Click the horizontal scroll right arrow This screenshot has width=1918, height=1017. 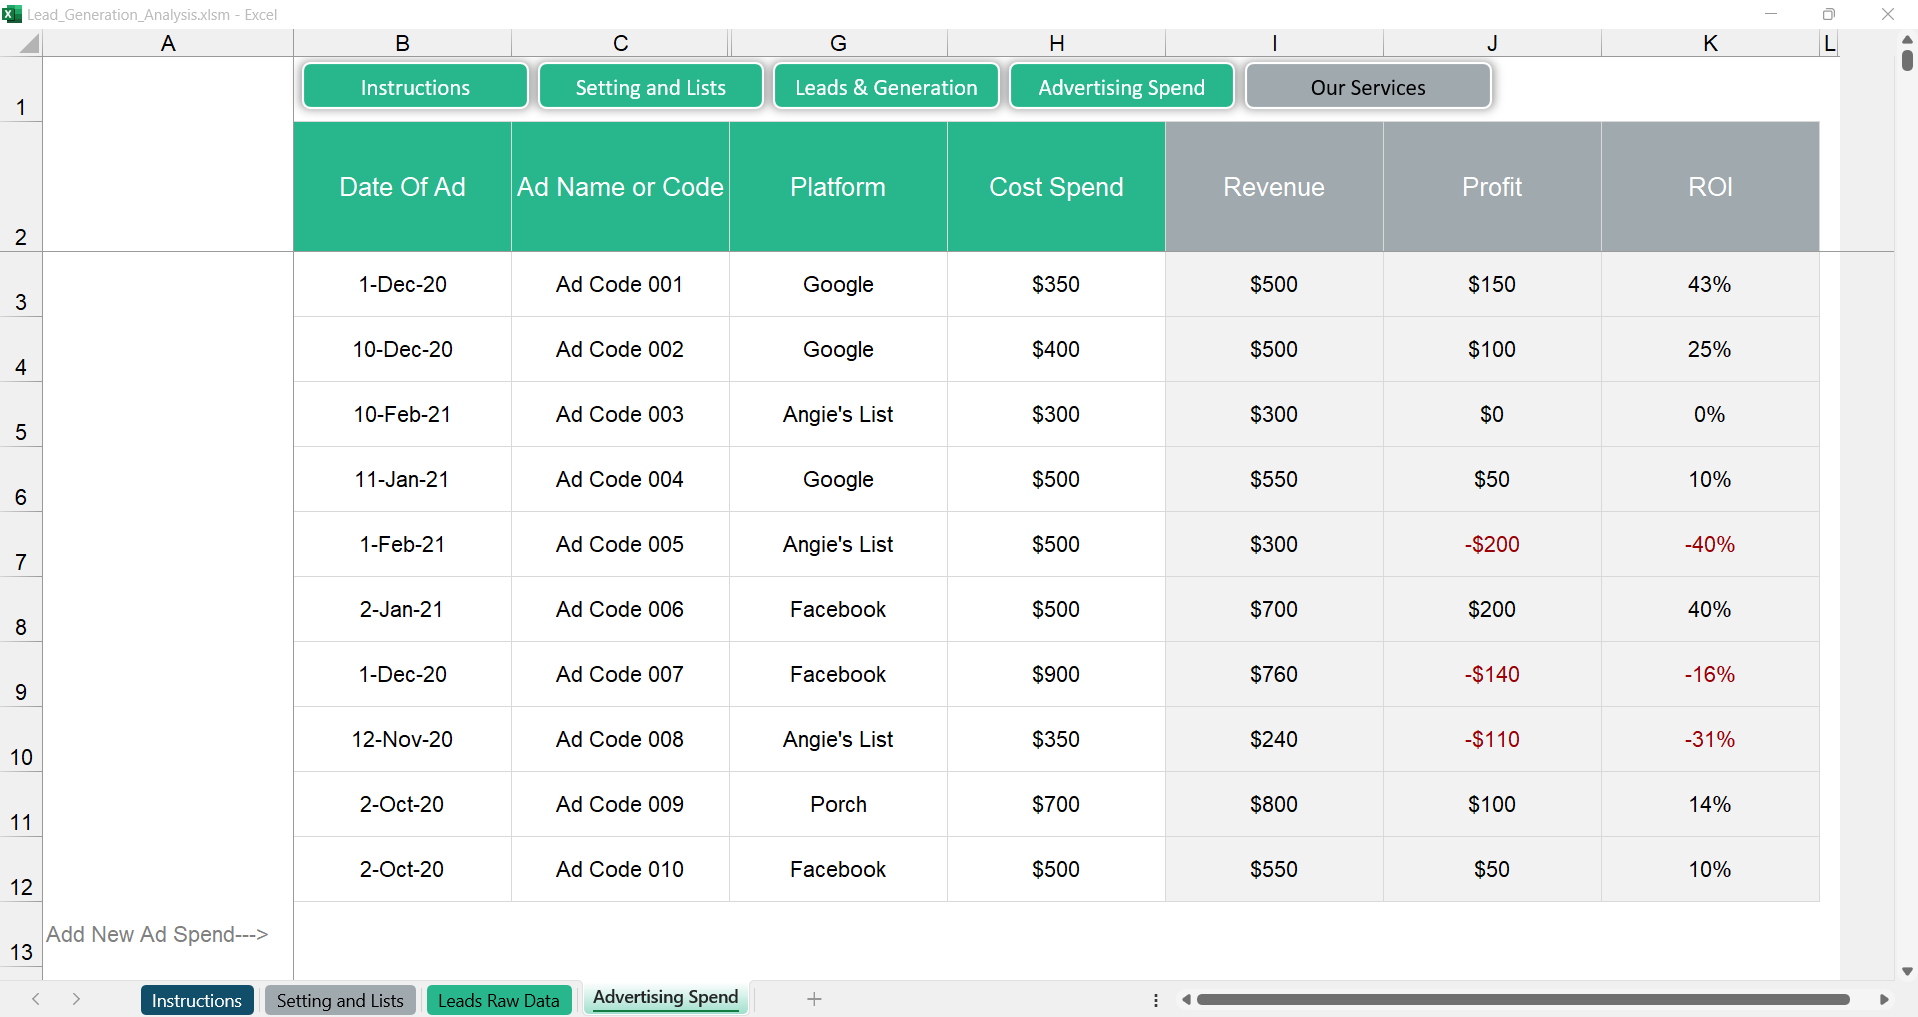click(x=1884, y=999)
